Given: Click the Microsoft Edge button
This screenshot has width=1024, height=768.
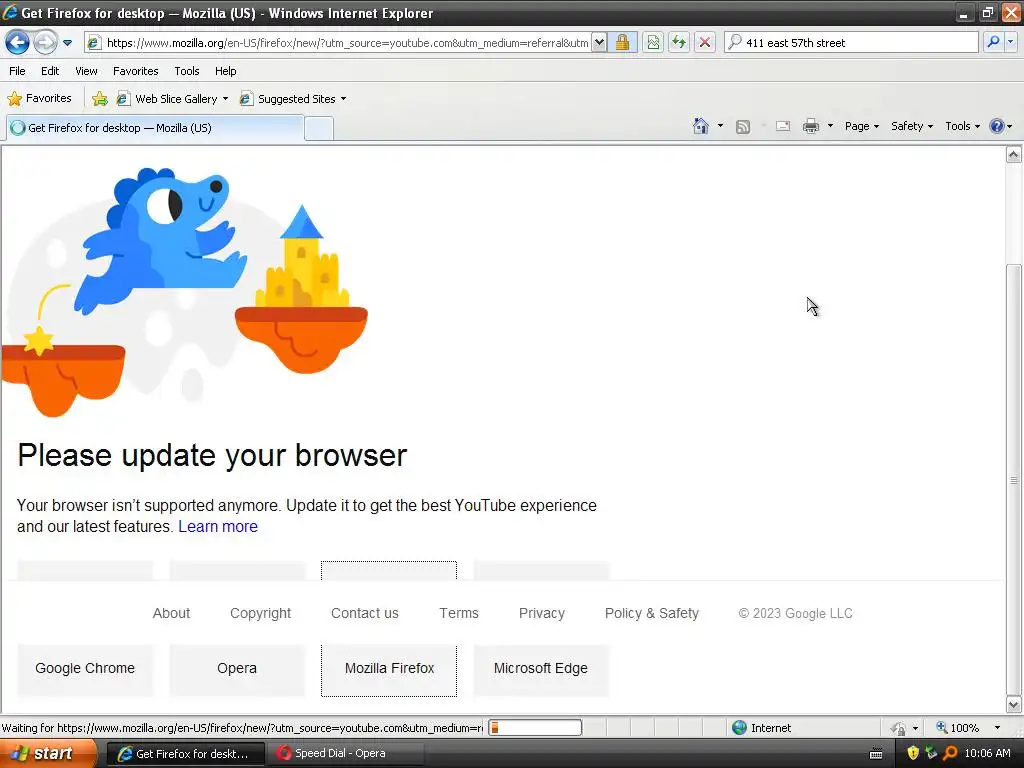Looking at the screenshot, I should (541, 669).
